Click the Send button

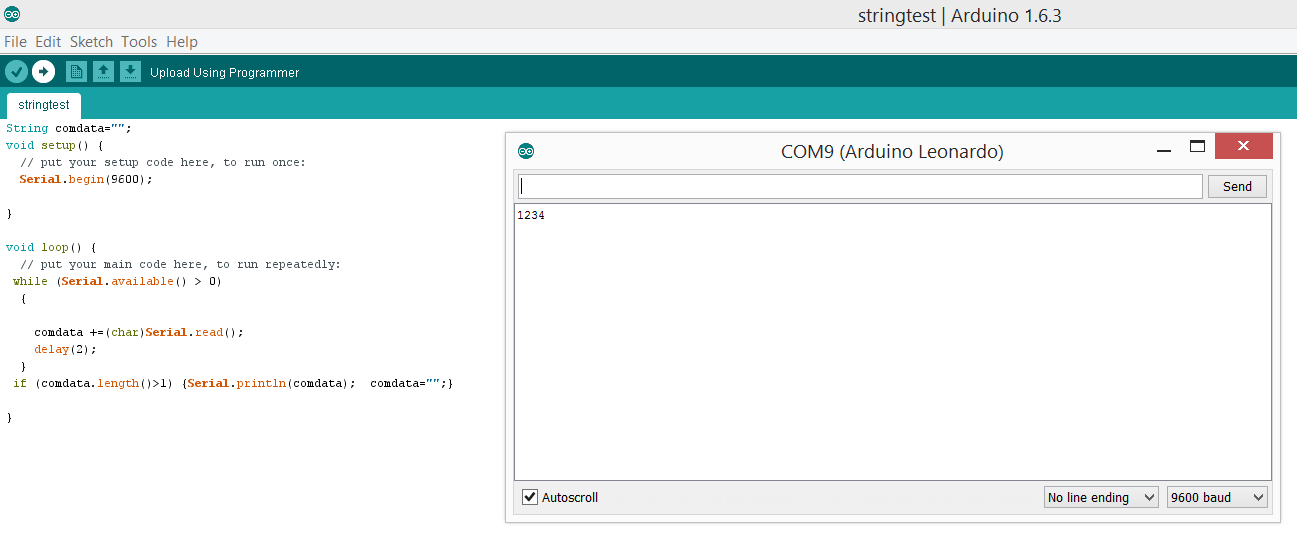1237,187
